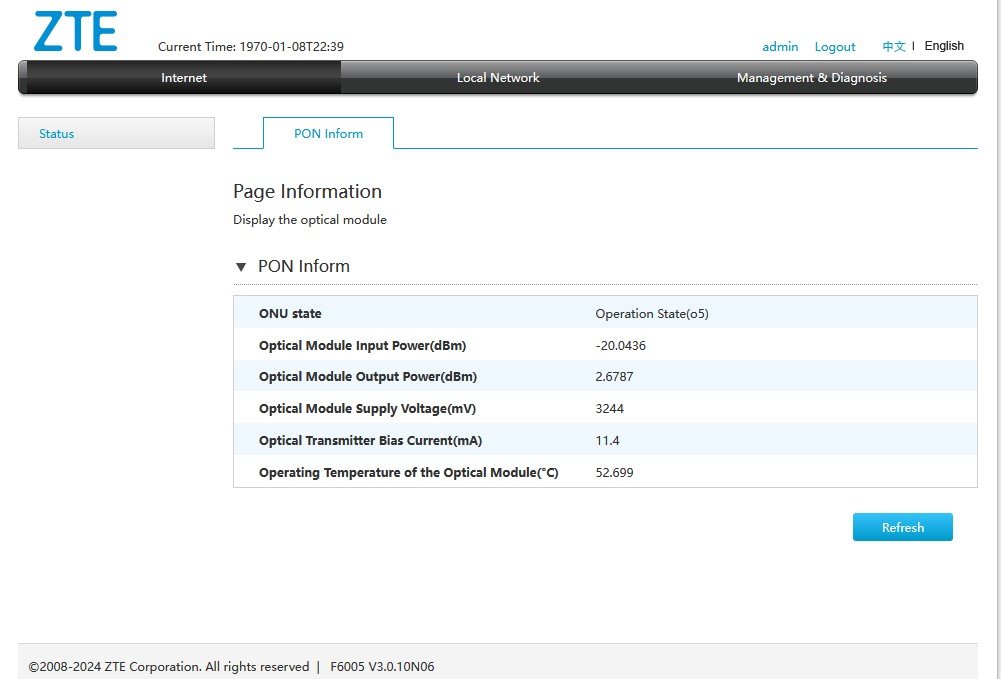1001x679 pixels.
Task: Click the input power value -20.0436
Action: [x=620, y=346]
